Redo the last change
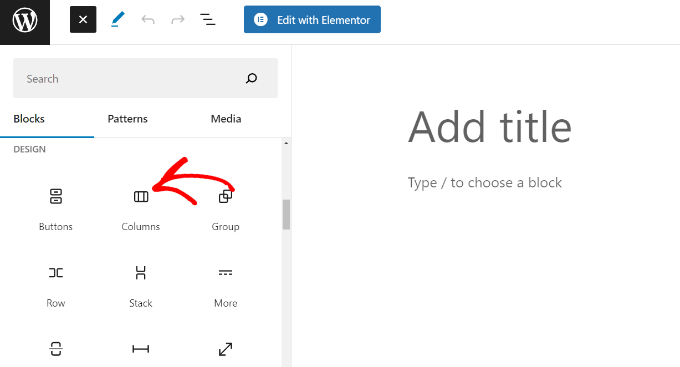Image resolution: width=680 pixels, height=367 pixels. pyautogui.click(x=178, y=20)
